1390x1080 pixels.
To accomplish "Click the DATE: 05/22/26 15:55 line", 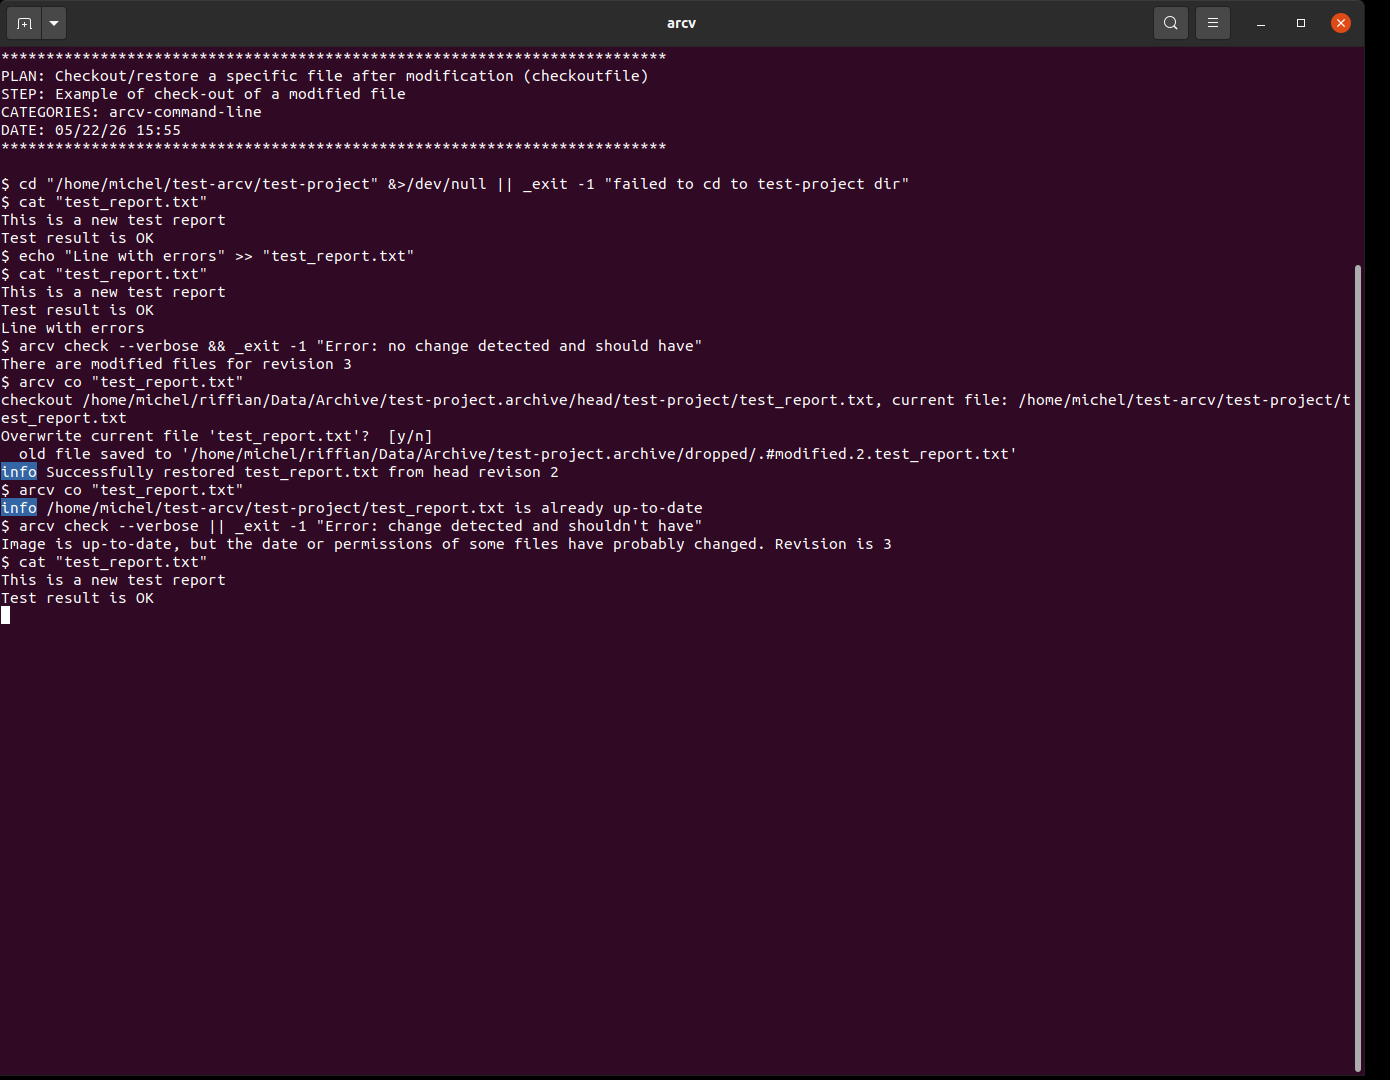I will [91, 130].
